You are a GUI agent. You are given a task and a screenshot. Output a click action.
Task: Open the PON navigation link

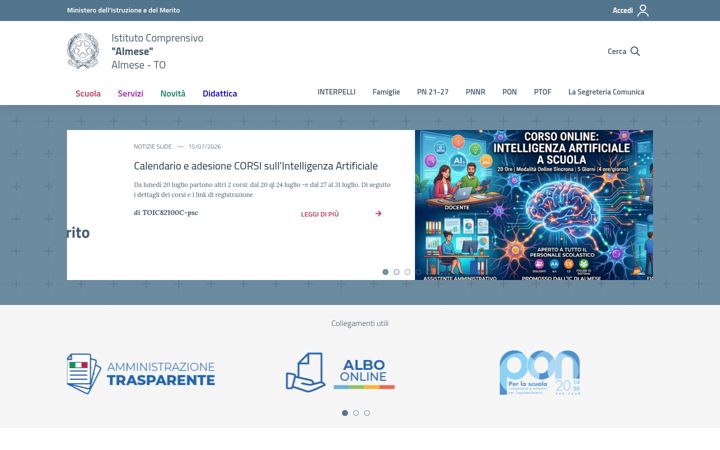point(509,92)
